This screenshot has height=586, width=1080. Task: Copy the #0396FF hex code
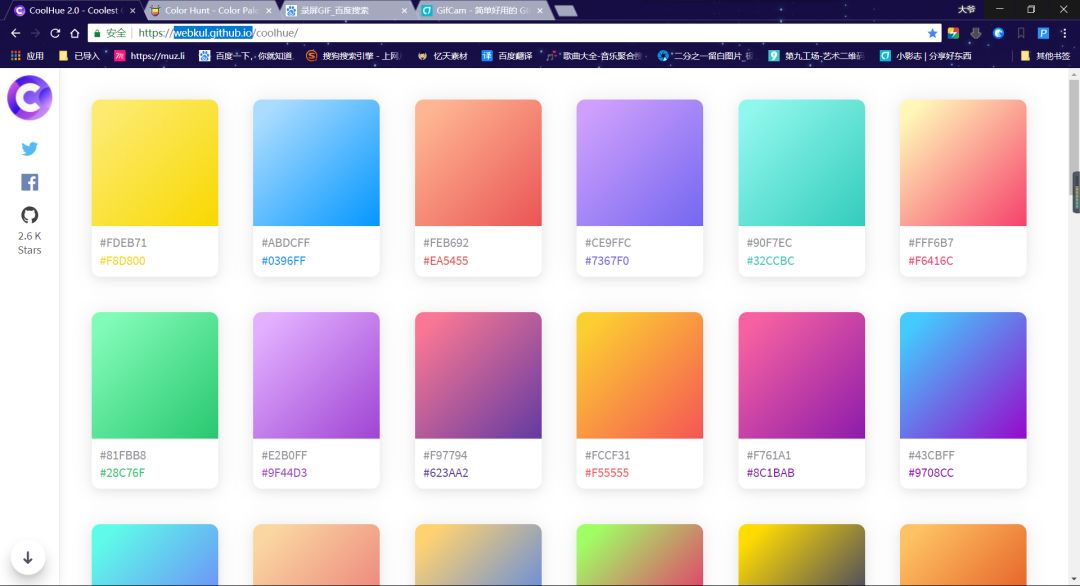click(x=284, y=261)
